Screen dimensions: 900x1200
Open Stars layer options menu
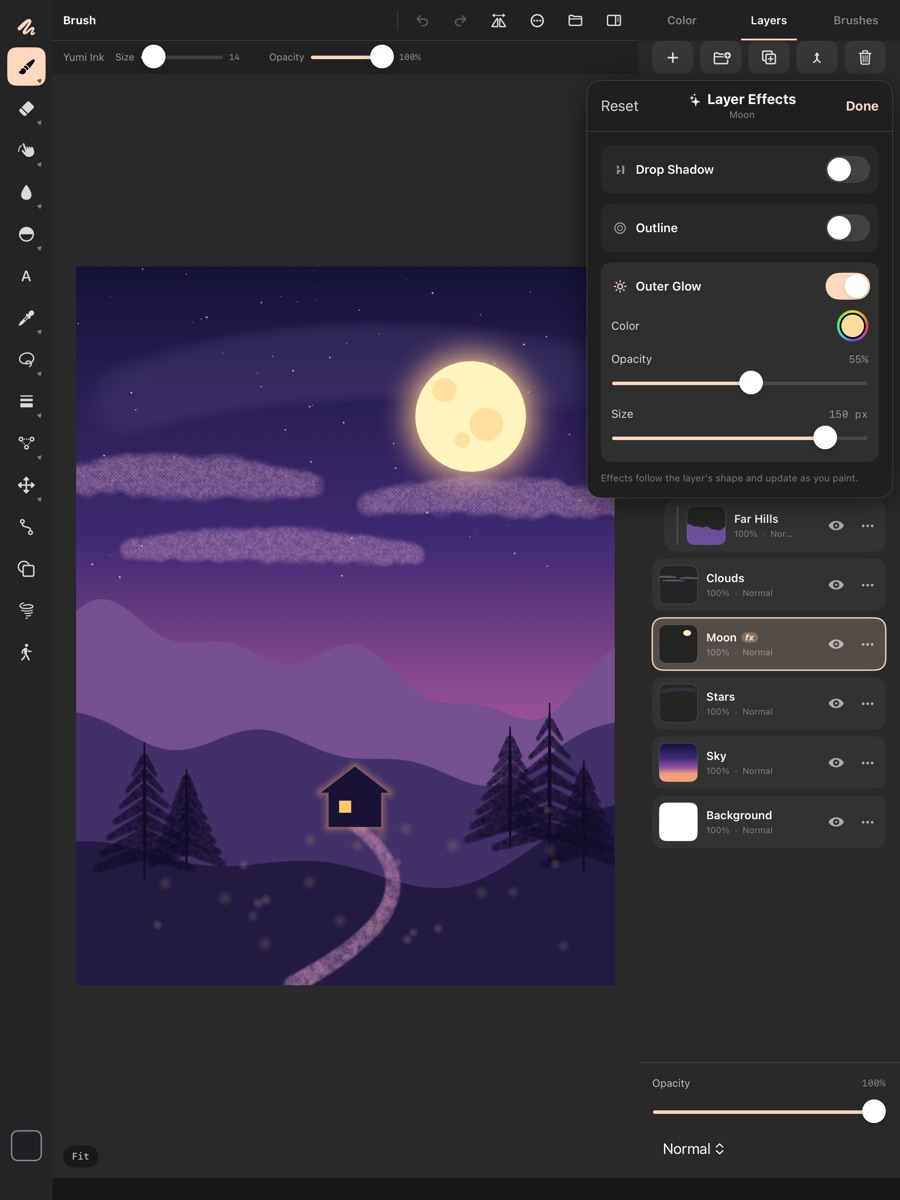[x=867, y=703]
